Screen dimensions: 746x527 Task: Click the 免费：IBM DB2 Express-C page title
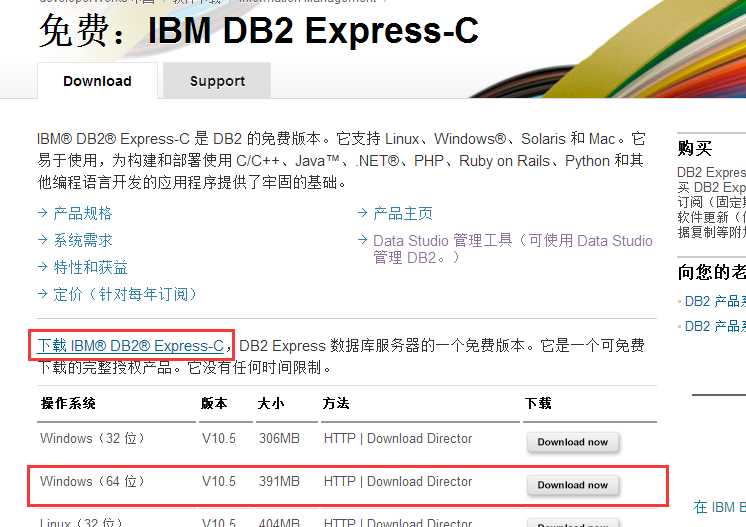tap(259, 30)
